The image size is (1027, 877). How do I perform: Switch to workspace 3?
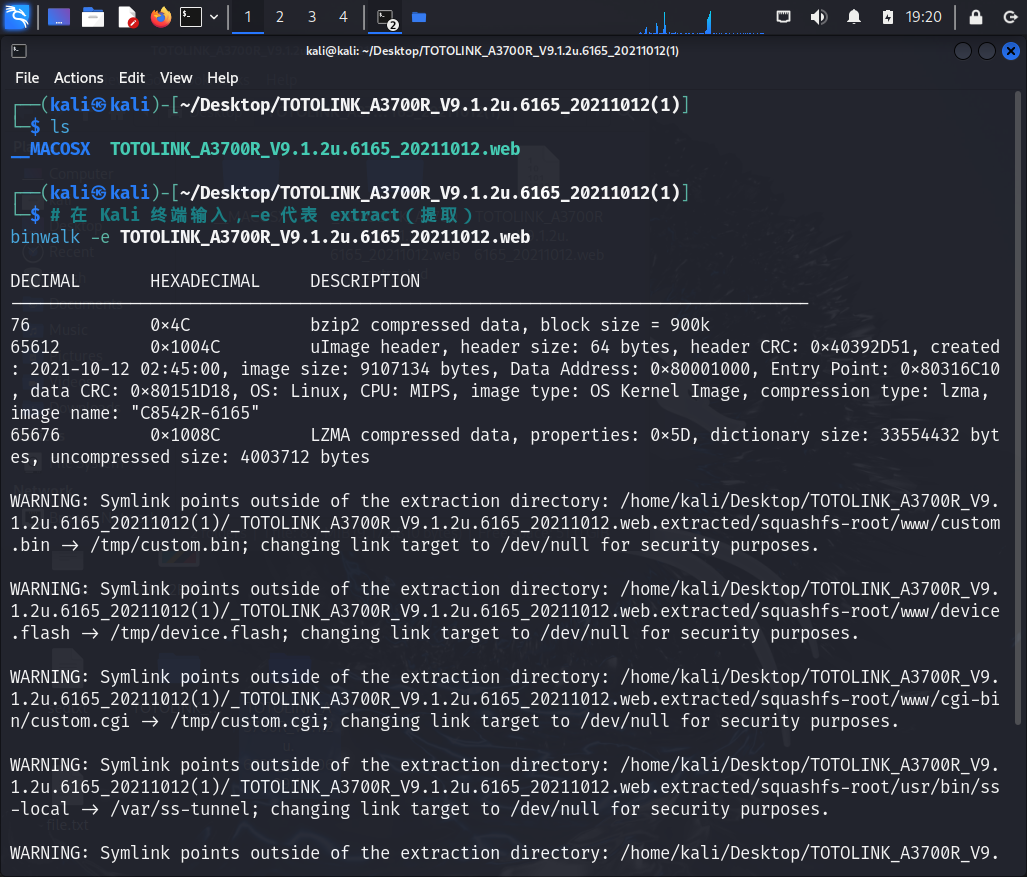click(312, 17)
